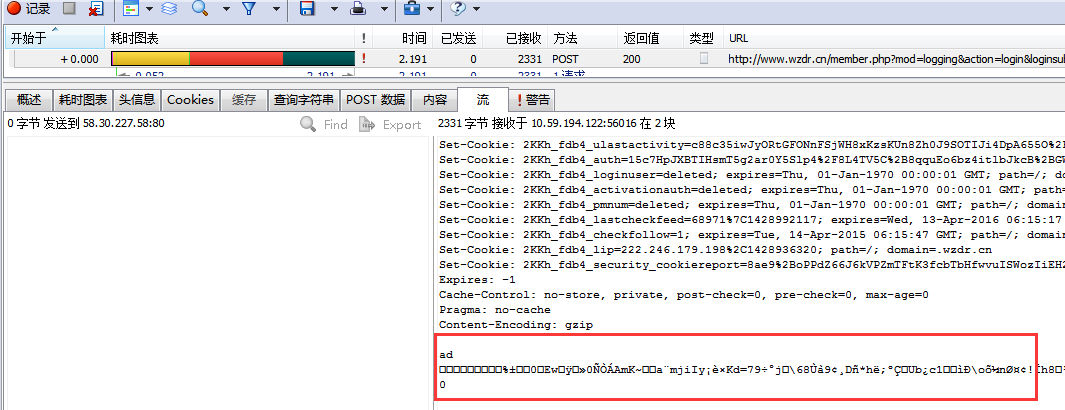Sort by the 时间 column header
This screenshot has width=1065, height=410.
(402, 38)
